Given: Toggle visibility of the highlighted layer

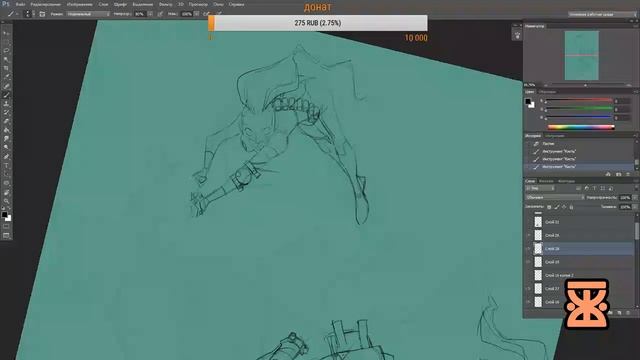Looking at the screenshot, I should pyautogui.click(x=529, y=249).
